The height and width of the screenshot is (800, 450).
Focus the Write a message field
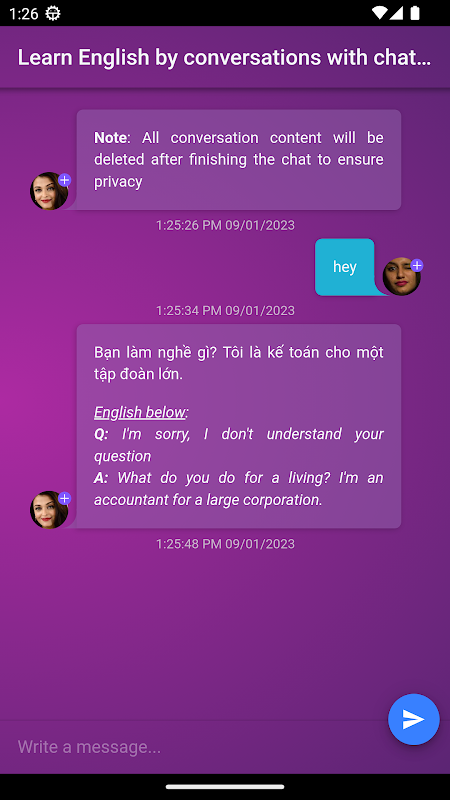pyautogui.click(x=199, y=747)
